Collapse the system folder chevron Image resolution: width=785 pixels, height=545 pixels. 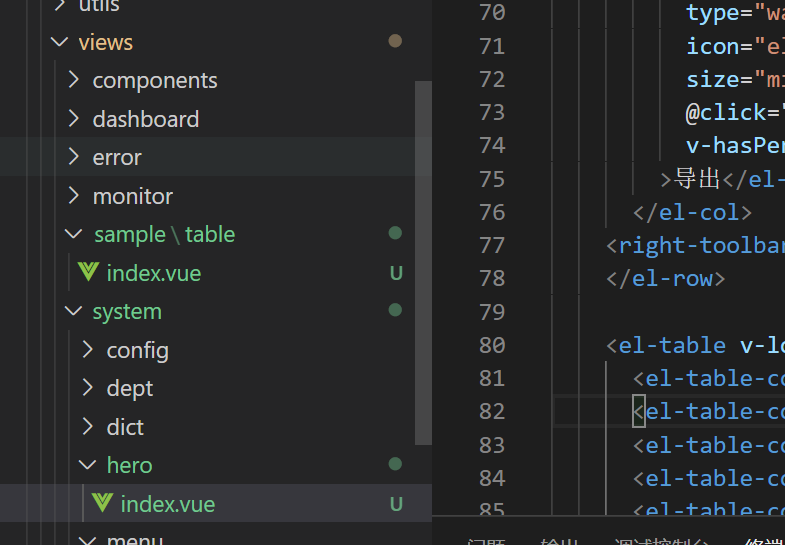[x=73, y=311]
